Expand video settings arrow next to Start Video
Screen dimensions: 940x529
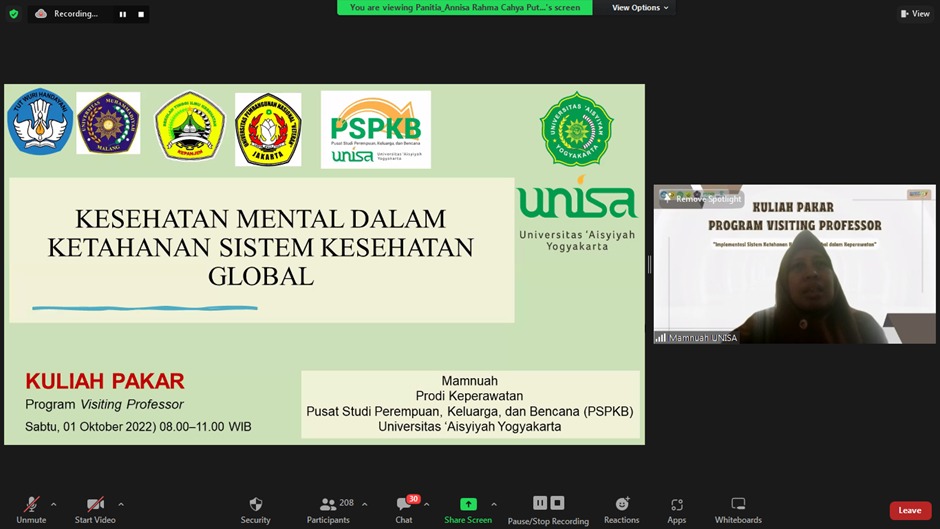pyautogui.click(x=121, y=504)
